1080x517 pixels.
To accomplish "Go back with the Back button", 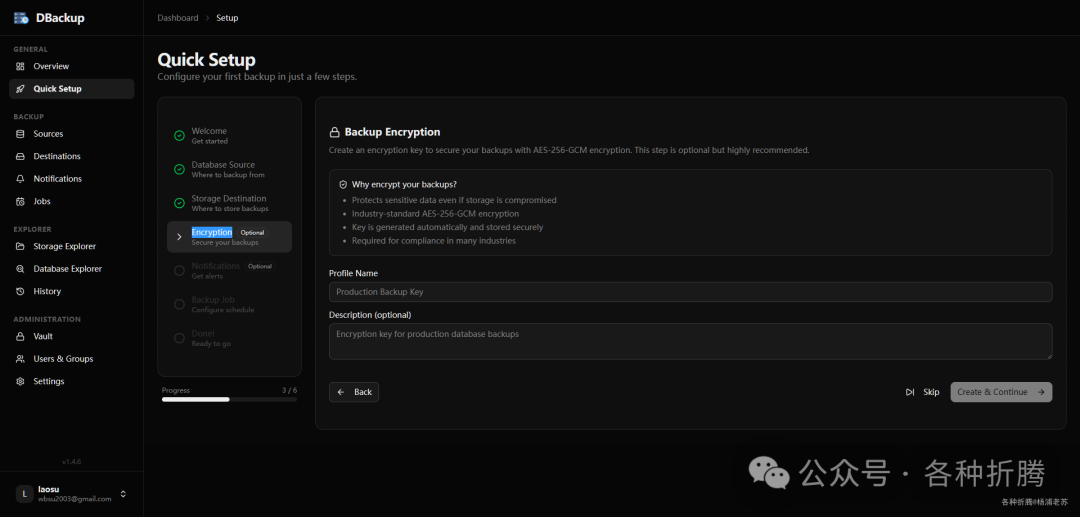I will tap(354, 392).
